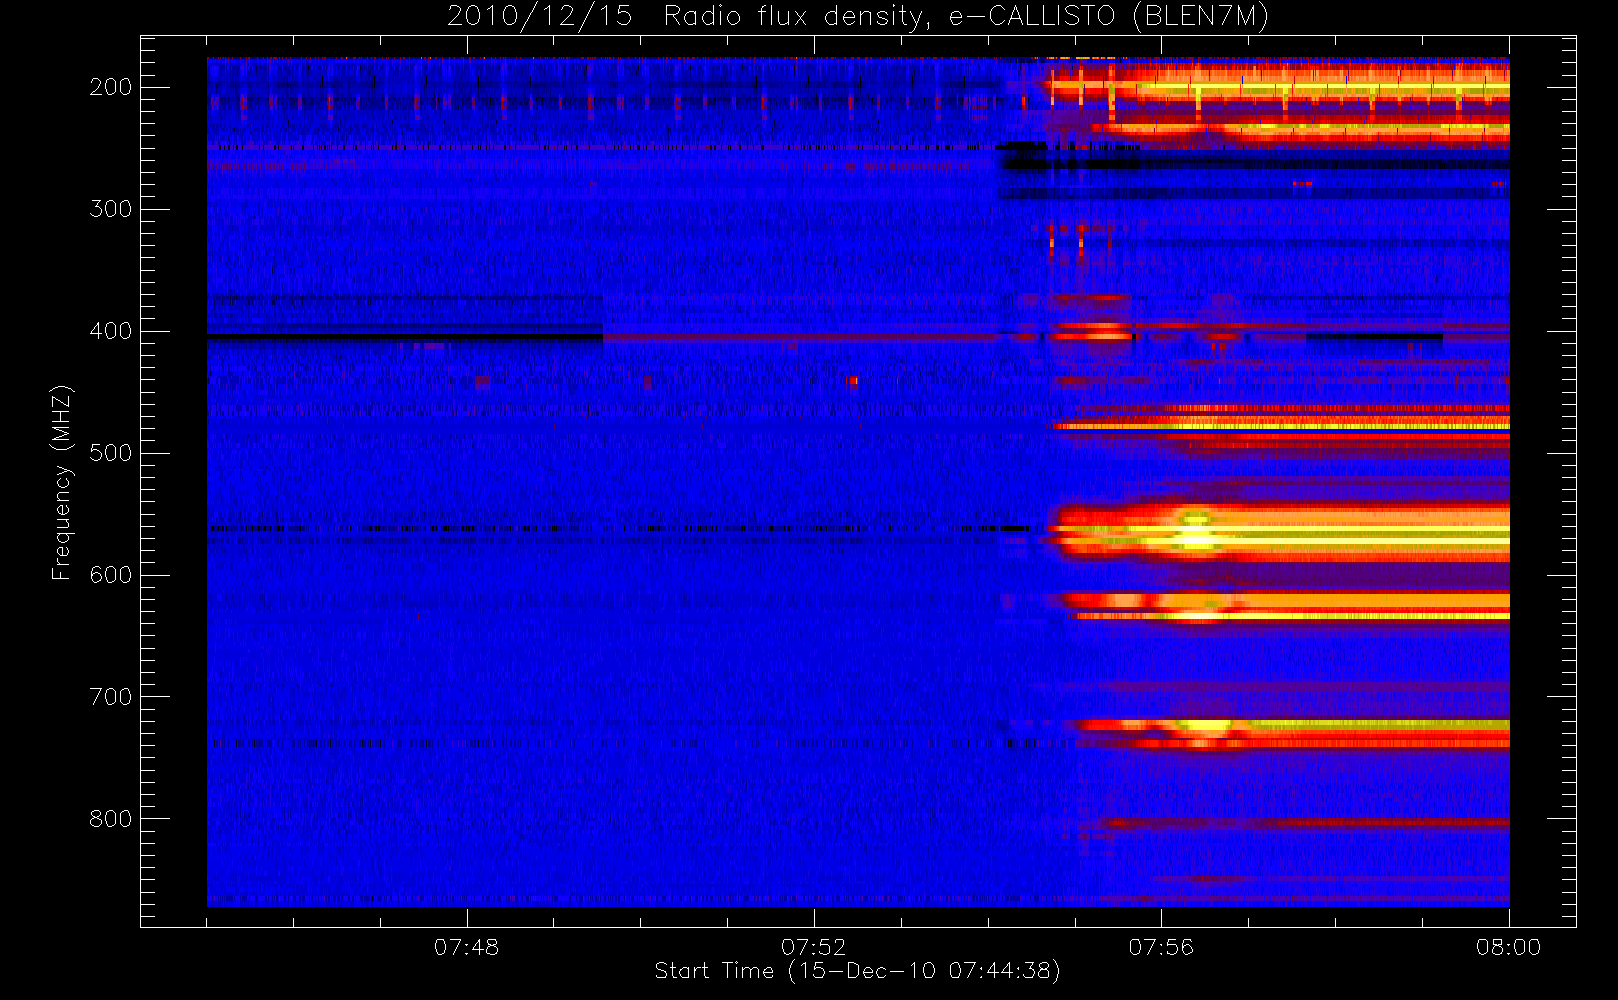
Task: Click the 07:52 time tick label
Action: click(x=813, y=947)
